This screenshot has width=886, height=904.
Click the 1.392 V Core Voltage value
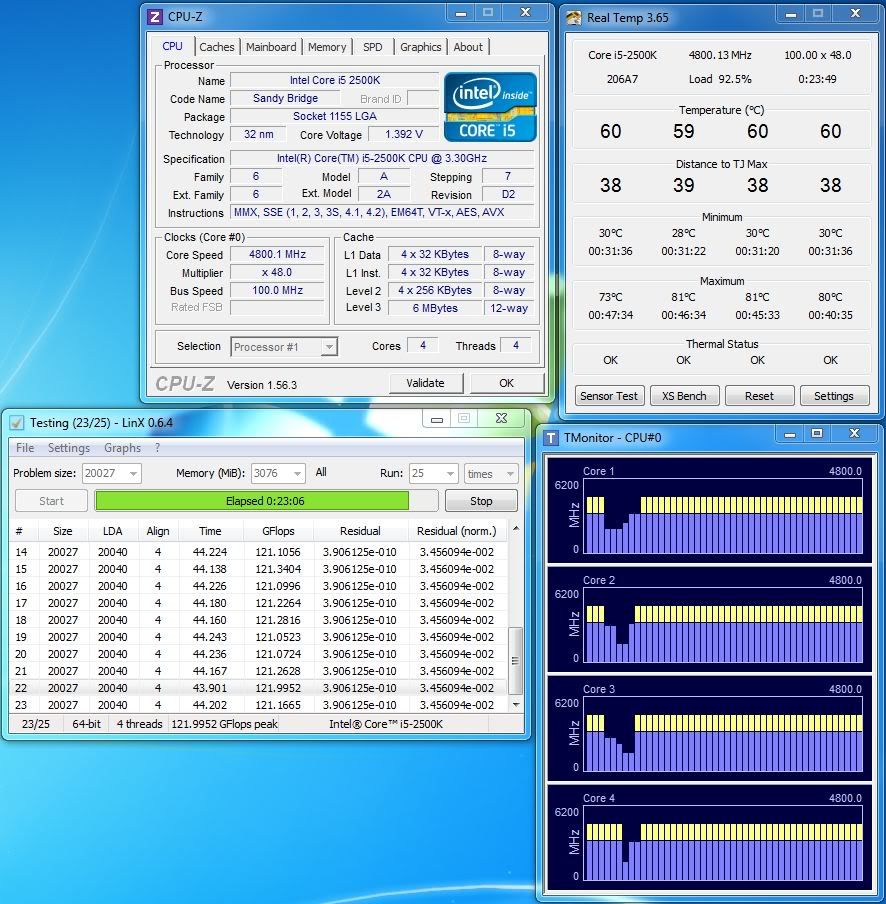[x=404, y=134]
